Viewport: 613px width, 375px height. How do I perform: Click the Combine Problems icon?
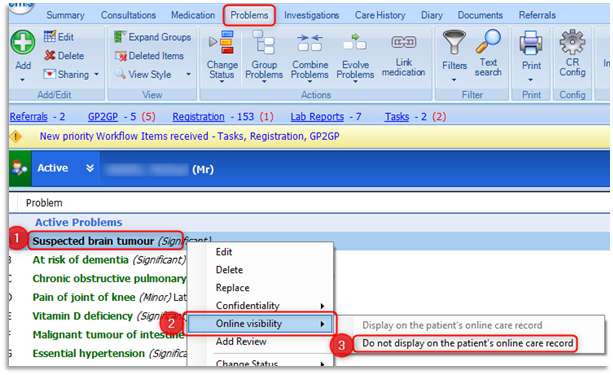click(x=310, y=43)
